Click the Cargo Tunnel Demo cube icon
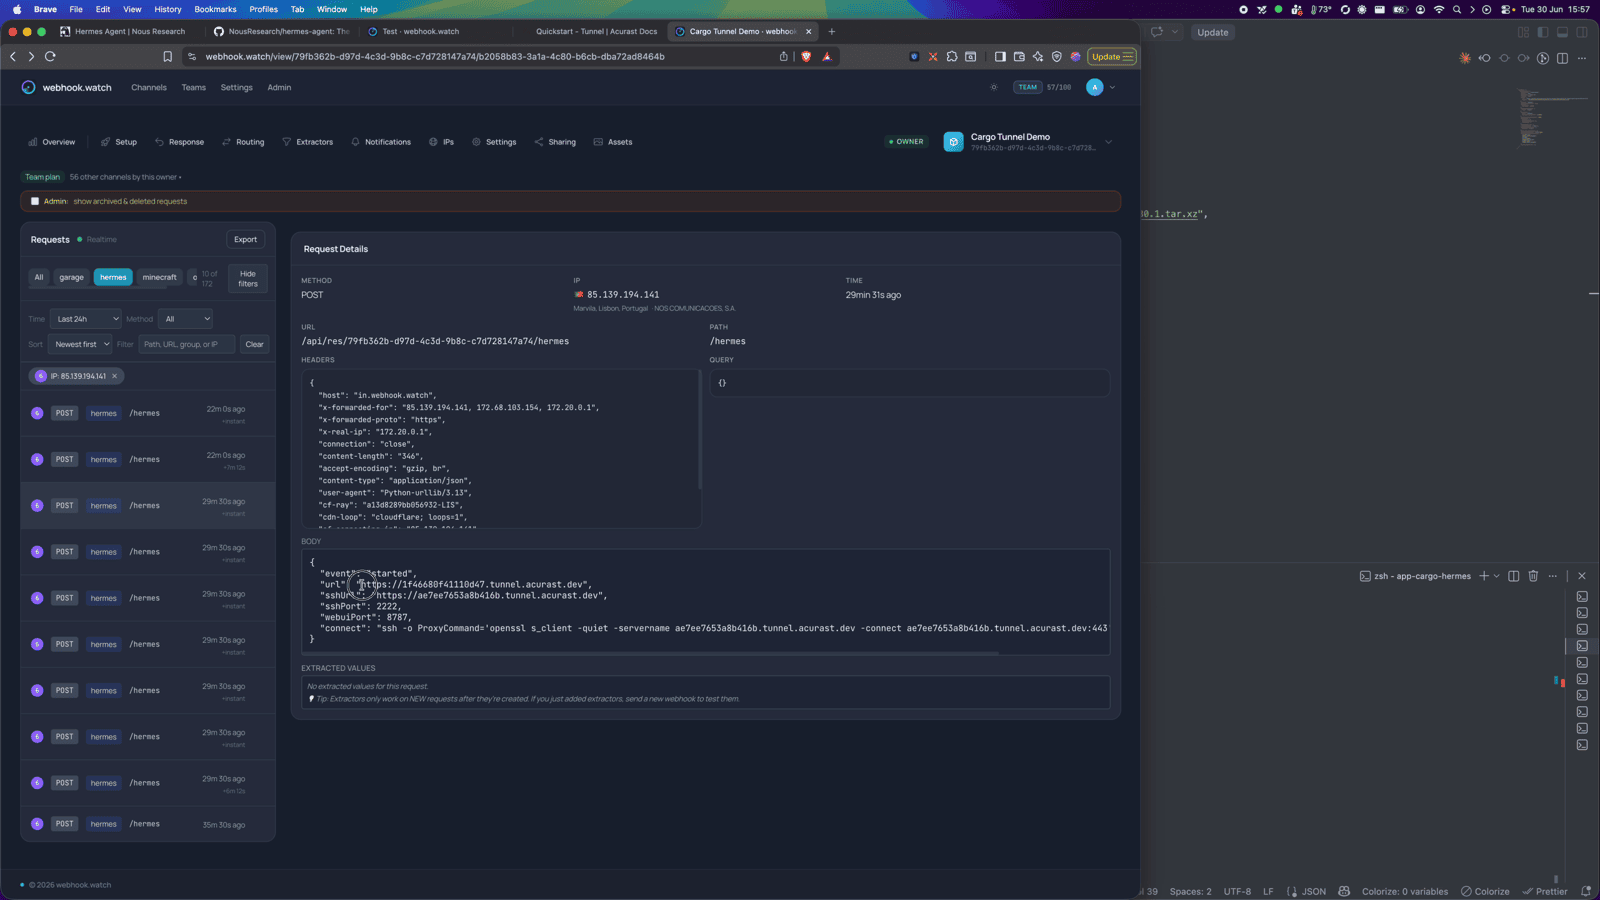The height and width of the screenshot is (900, 1600). (953, 142)
